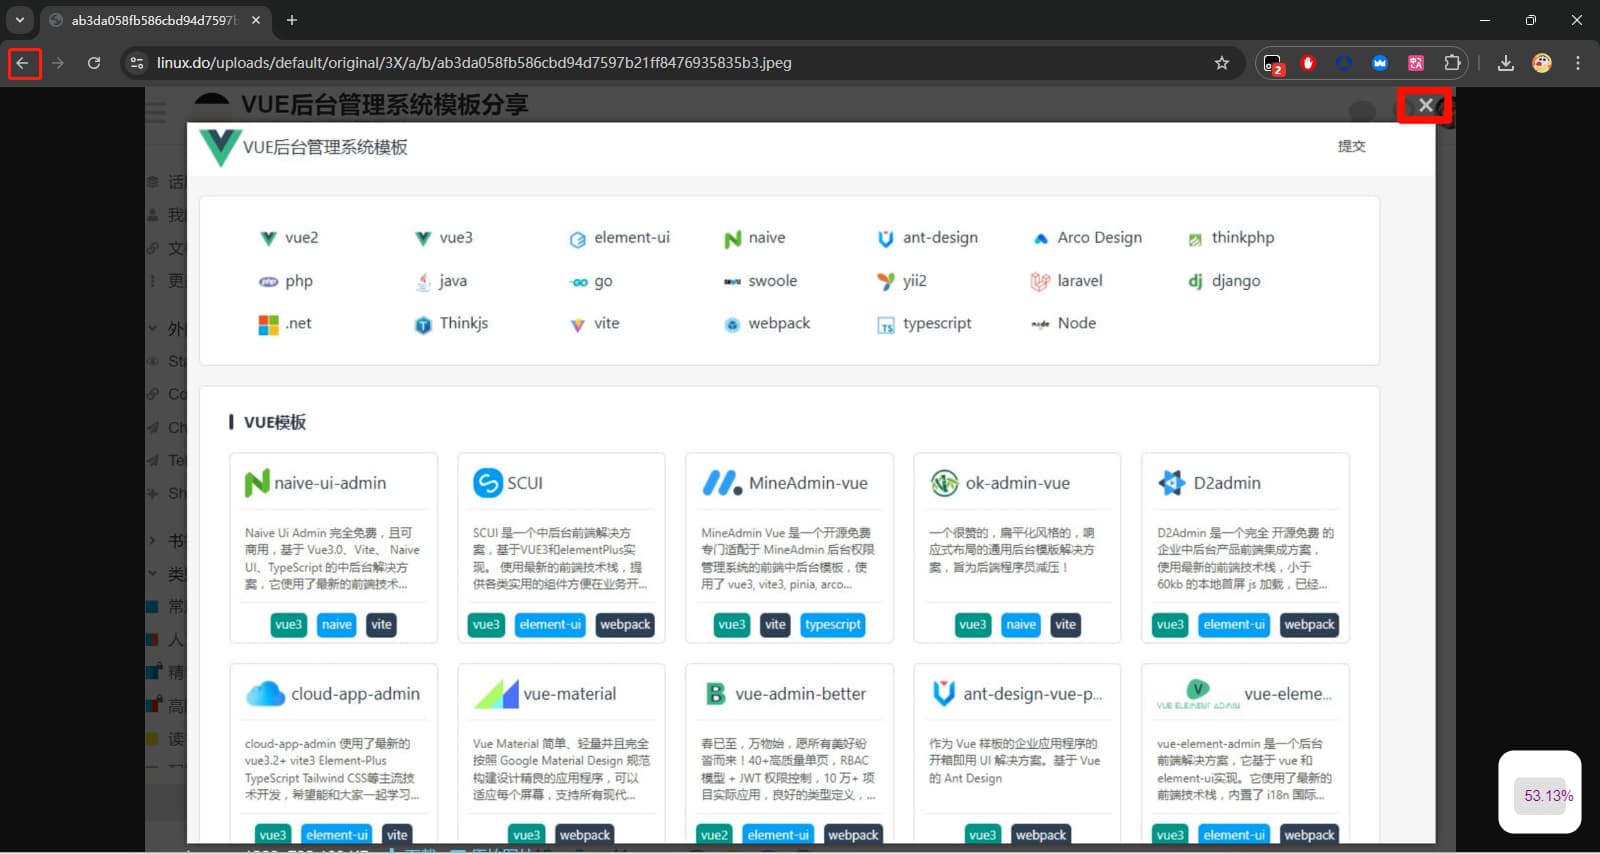
Task: Open the naive-ui-admin card logo
Action: pyautogui.click(x=257, y=483)
